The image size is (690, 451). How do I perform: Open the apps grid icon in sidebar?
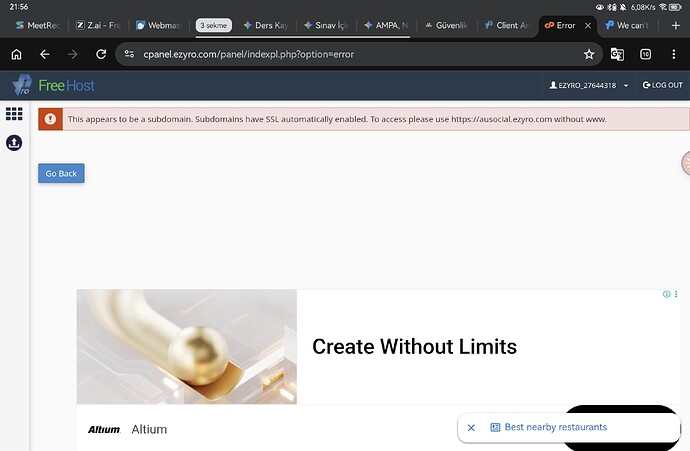click(14, 114)
